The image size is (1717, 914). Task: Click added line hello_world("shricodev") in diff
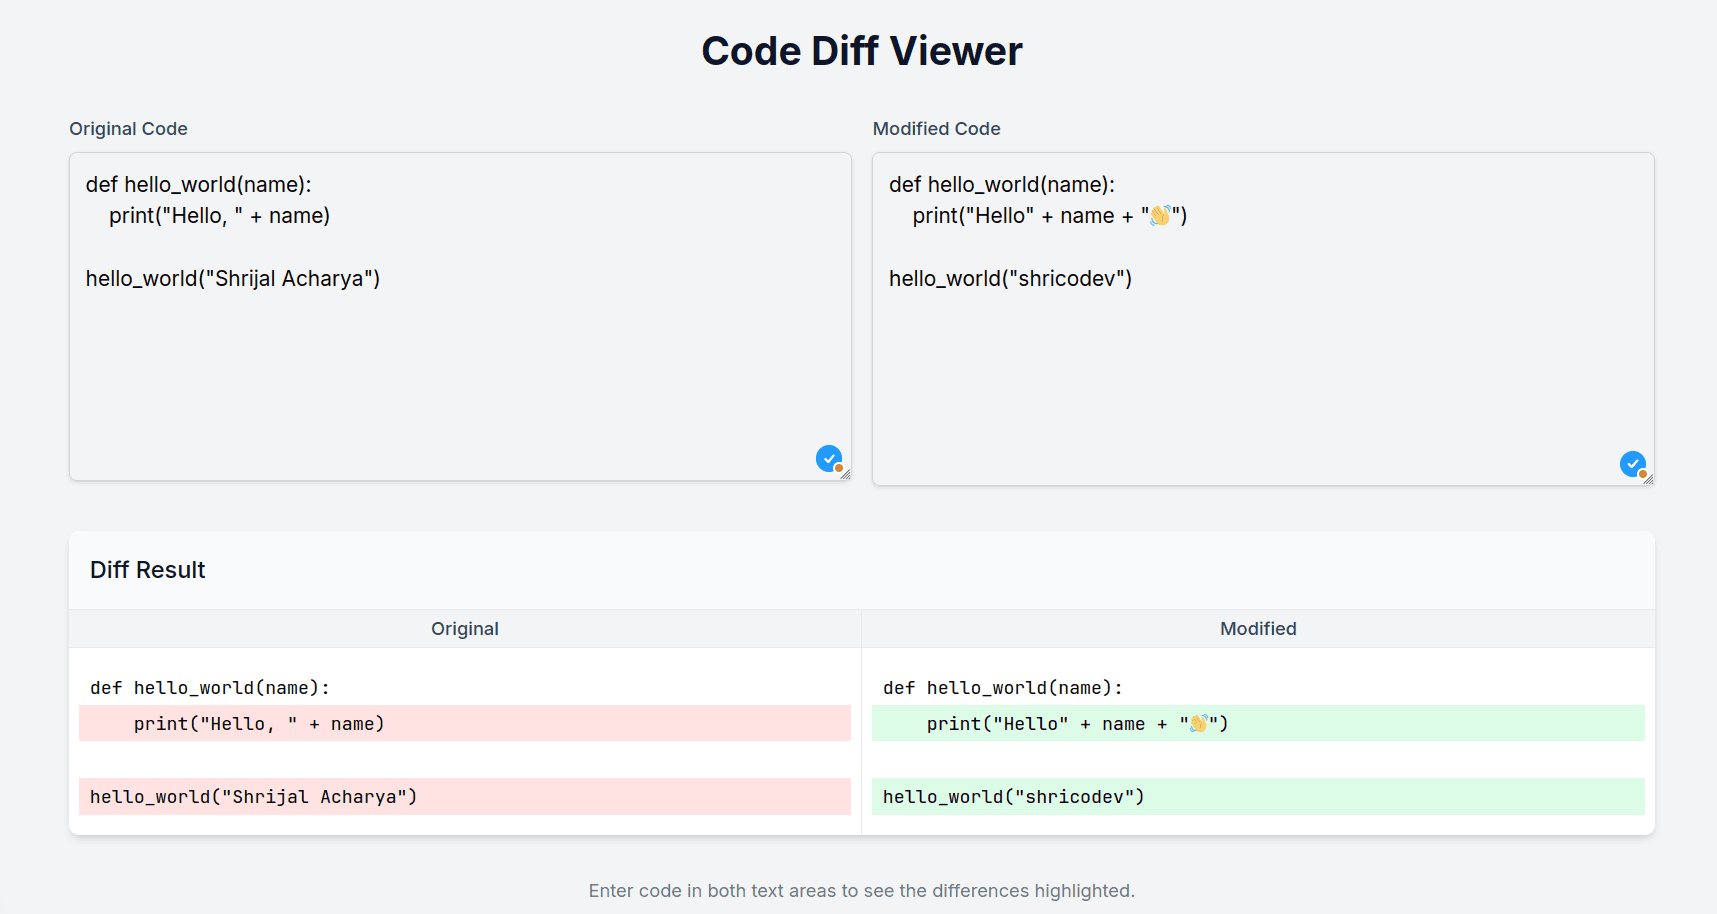pos(1258,797)
